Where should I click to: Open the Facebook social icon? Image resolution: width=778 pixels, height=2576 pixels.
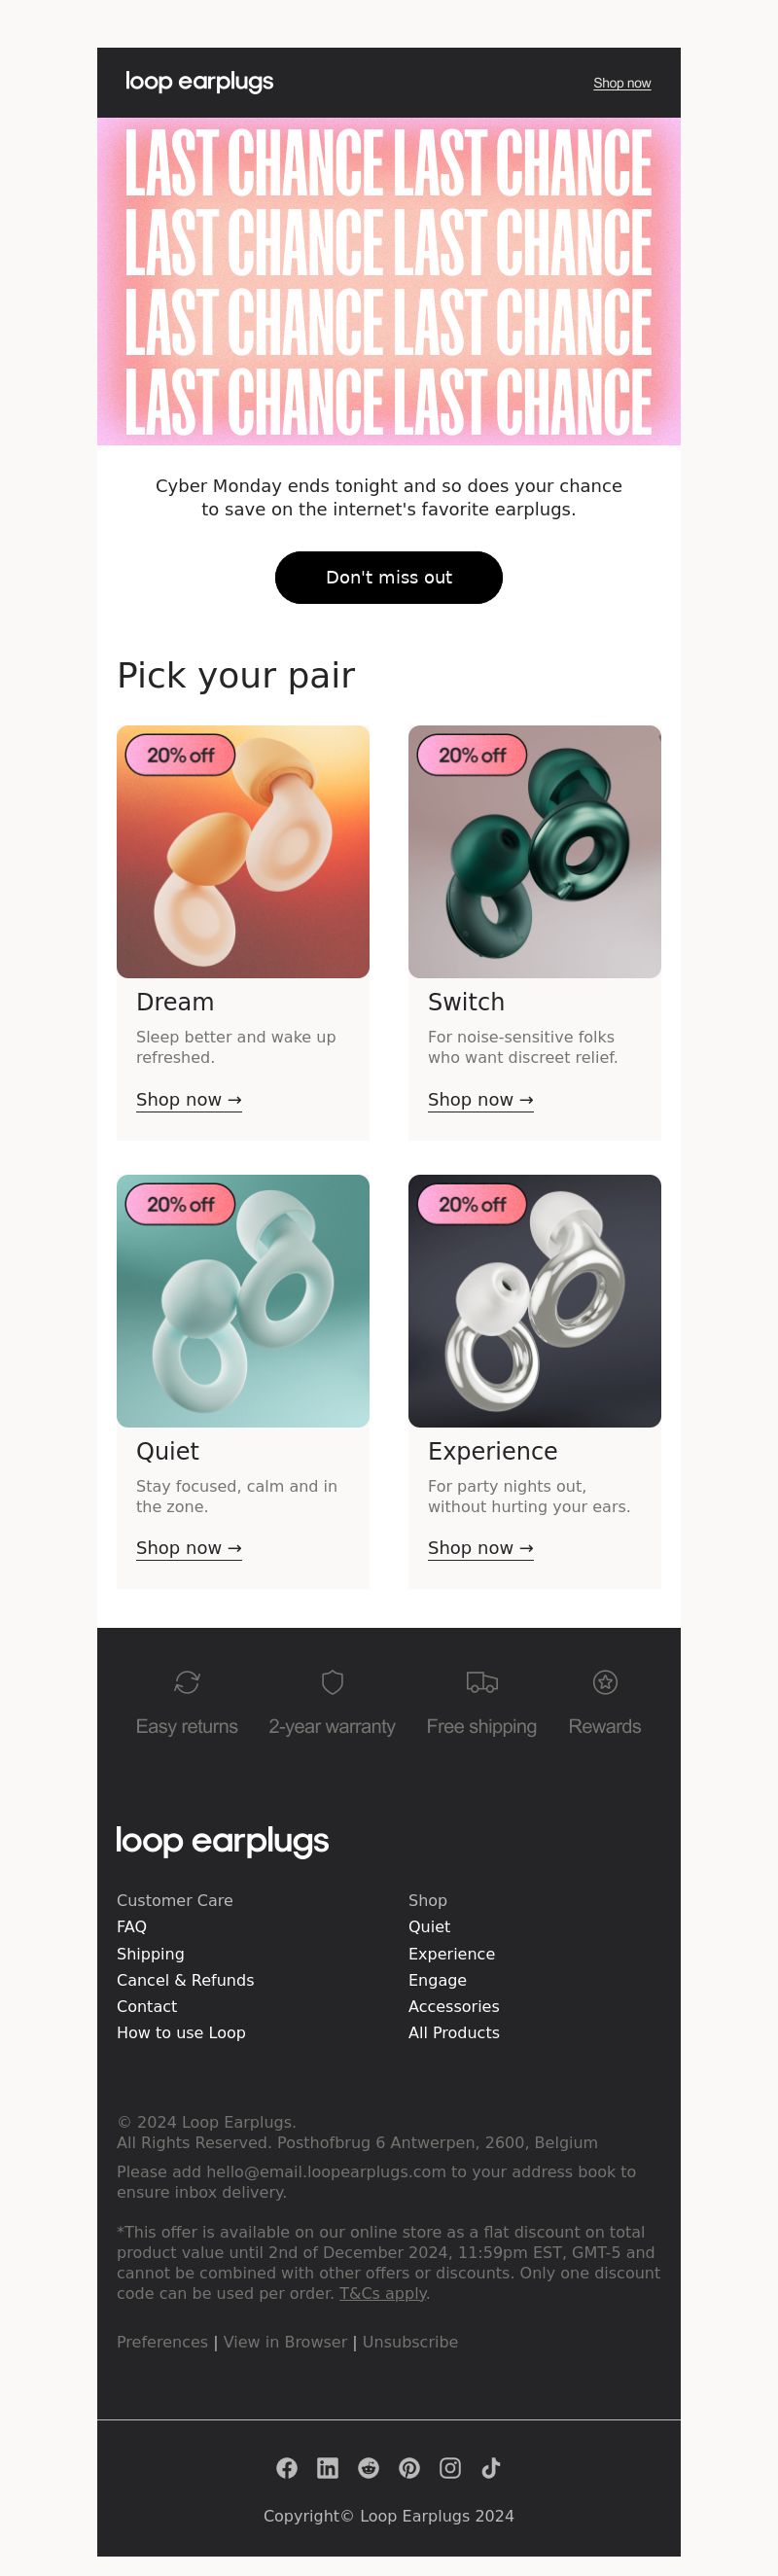click(x=287, y=2468)
